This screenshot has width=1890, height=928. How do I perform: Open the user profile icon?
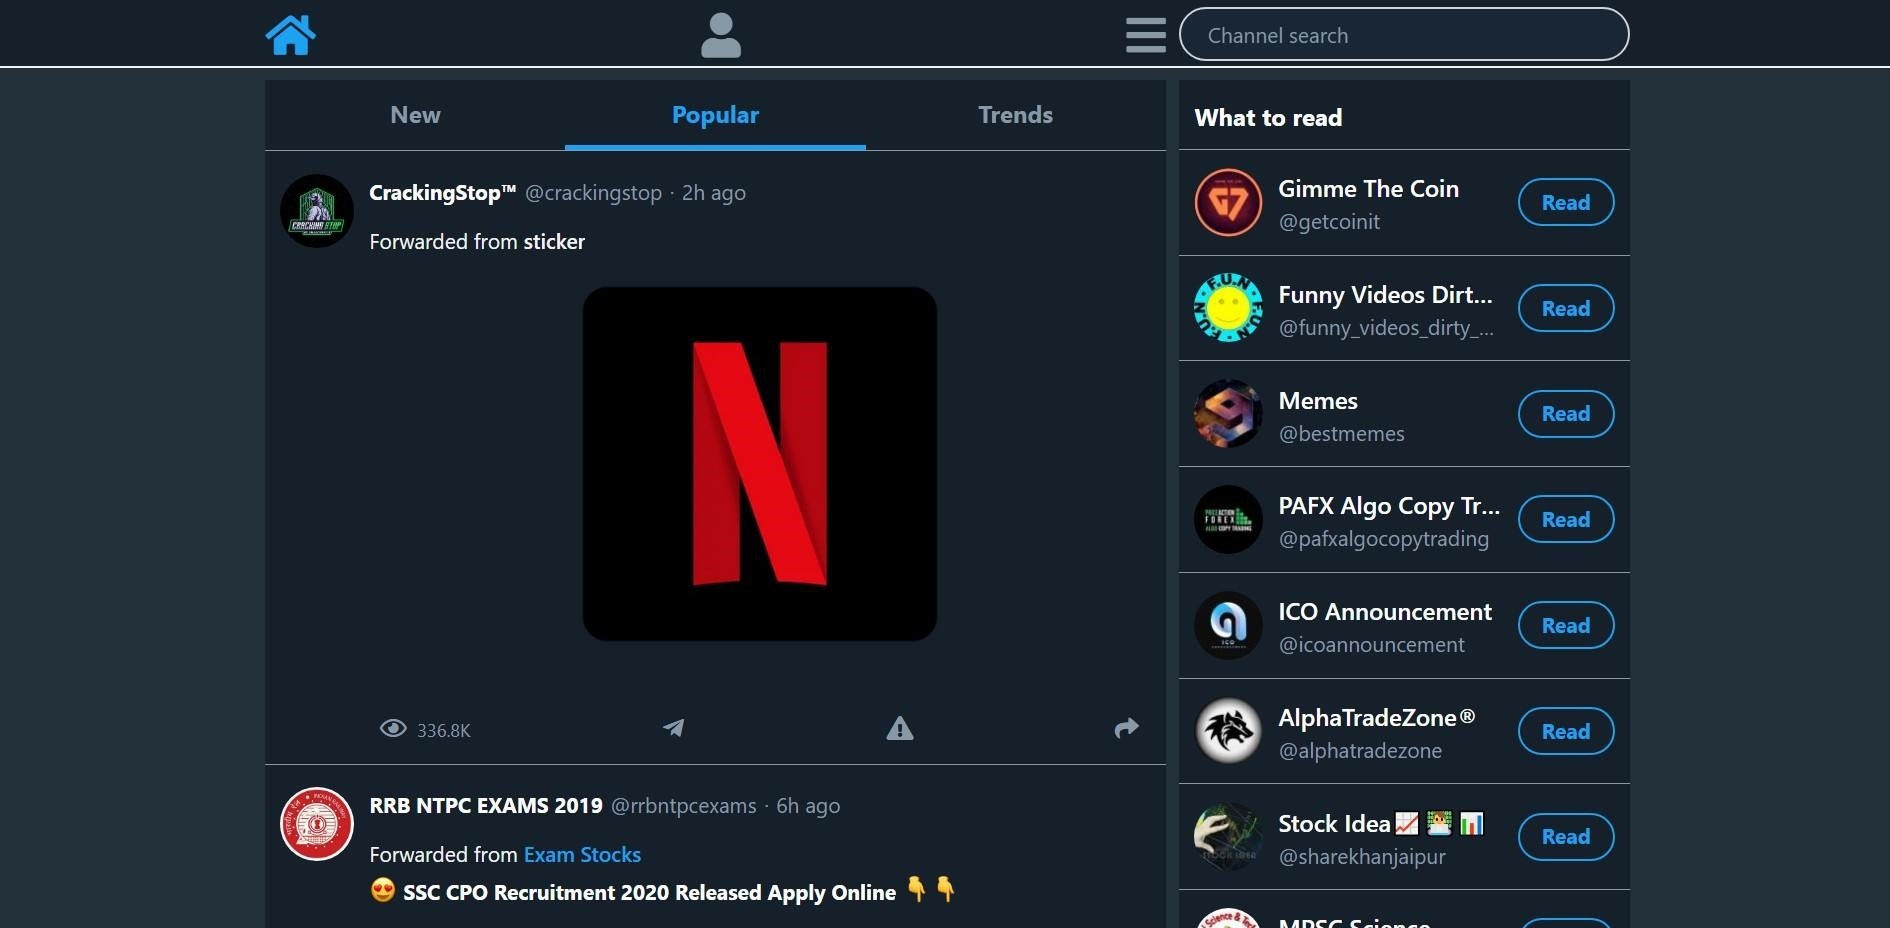[720, 35]
